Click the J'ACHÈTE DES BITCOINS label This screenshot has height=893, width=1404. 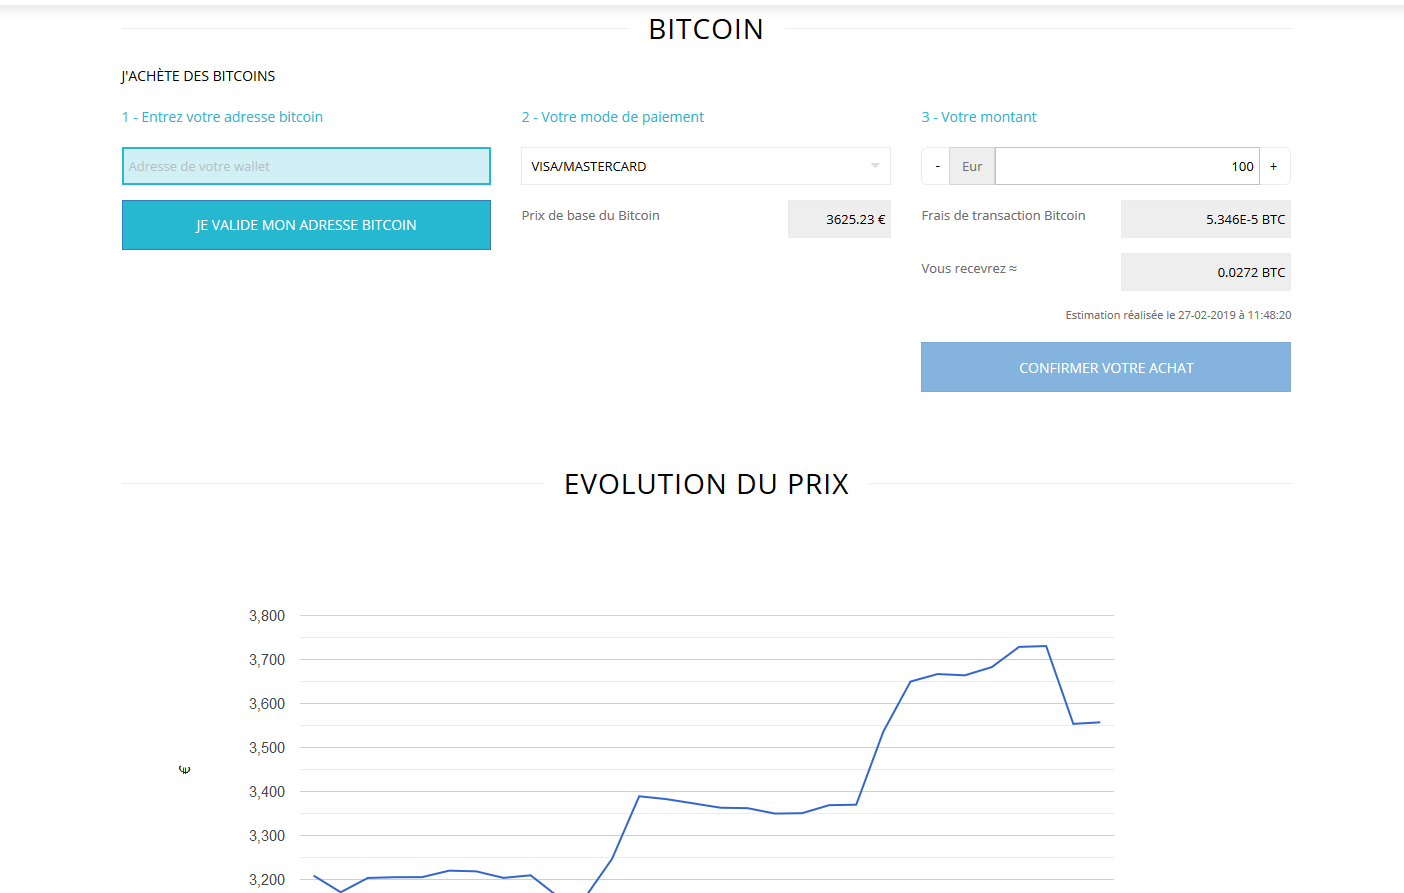pos(198,75)
